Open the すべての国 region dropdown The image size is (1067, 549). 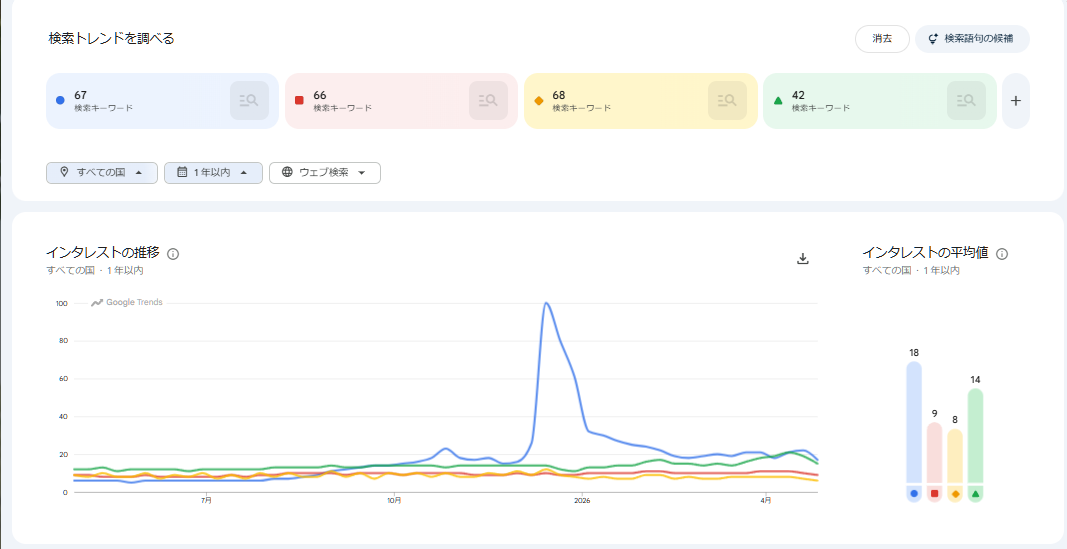(102, 172)
